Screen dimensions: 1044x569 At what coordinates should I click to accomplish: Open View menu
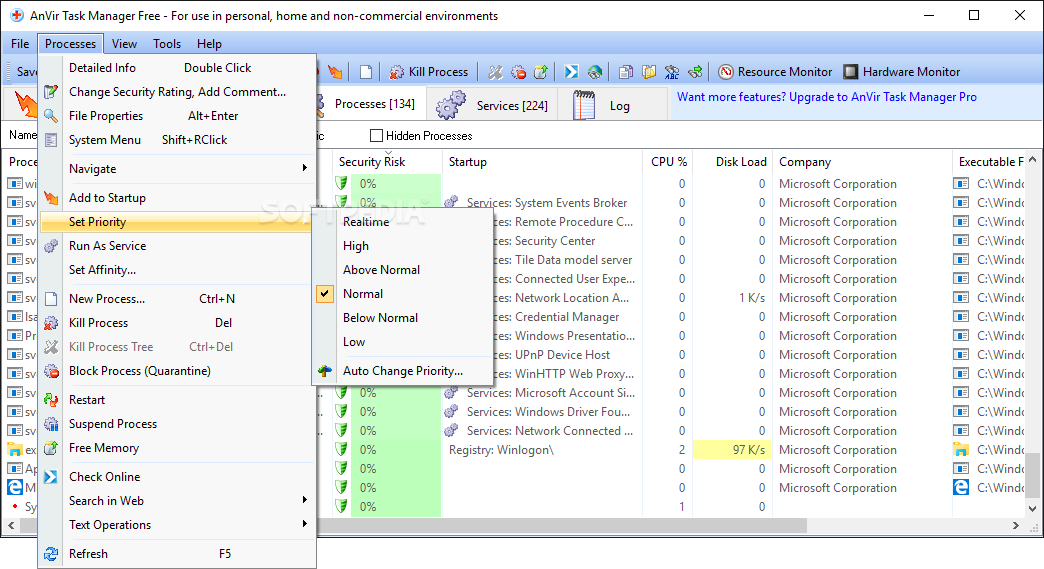[125, 44]
